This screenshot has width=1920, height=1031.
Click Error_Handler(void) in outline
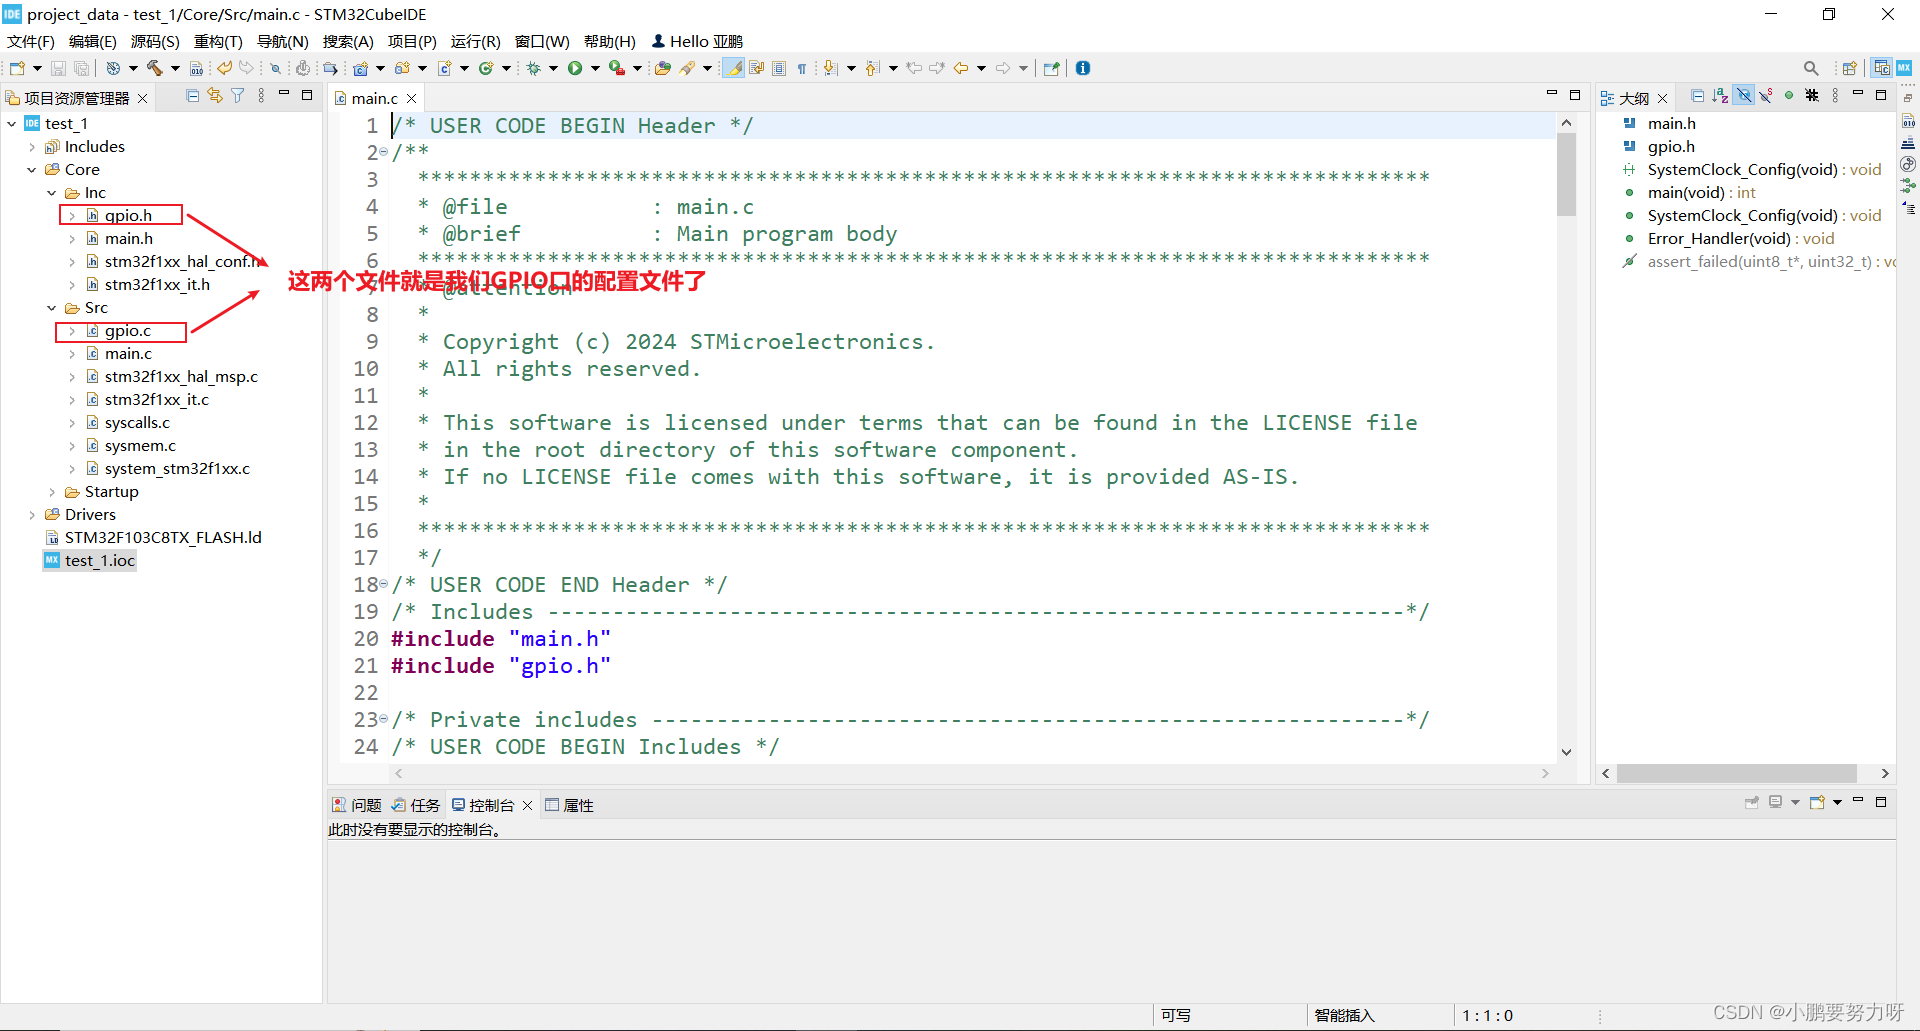[x=1740, y=239]
